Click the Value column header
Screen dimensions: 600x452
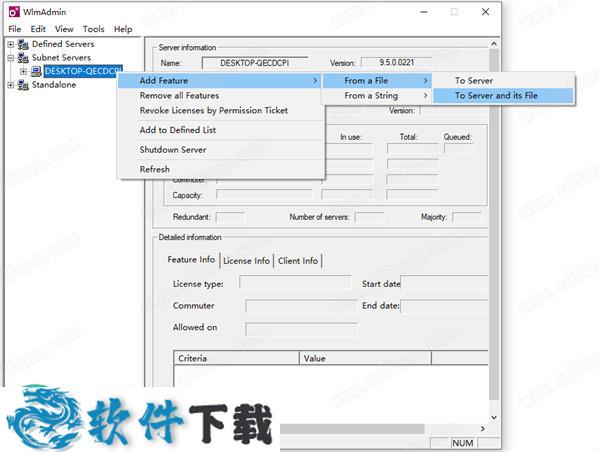pos(365,358)
